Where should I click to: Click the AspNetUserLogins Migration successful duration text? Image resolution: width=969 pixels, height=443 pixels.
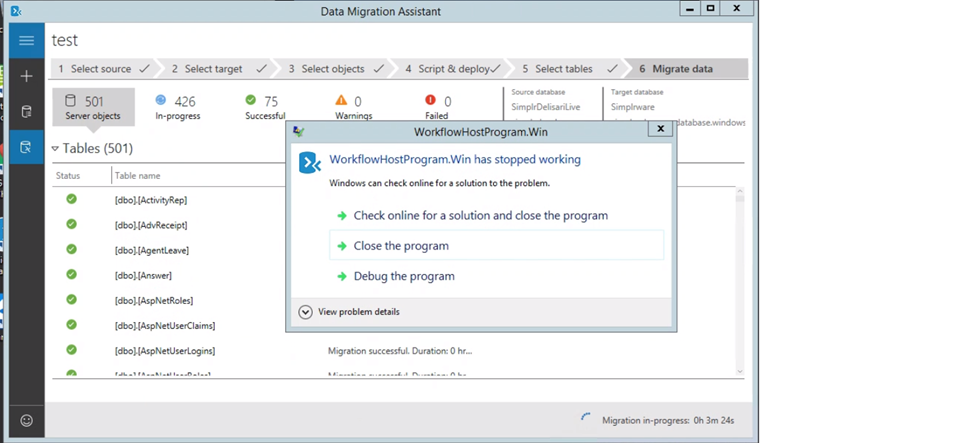coord(400,351)
